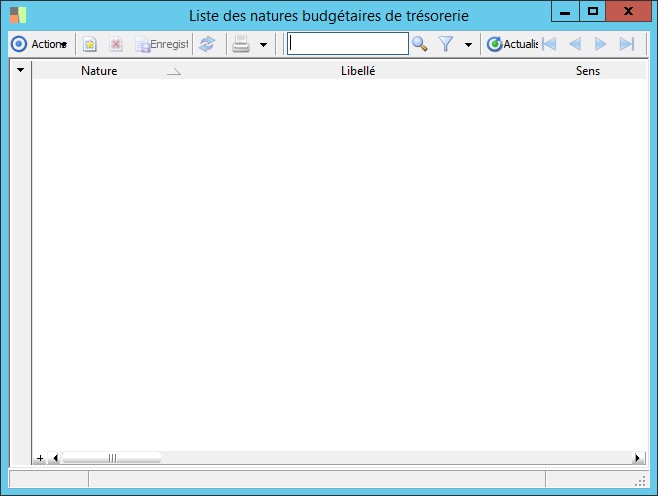This screenshot has width=658, height=496.
Task: Click the horizontal scrollbar right arrow
Action: coord(638,458)
